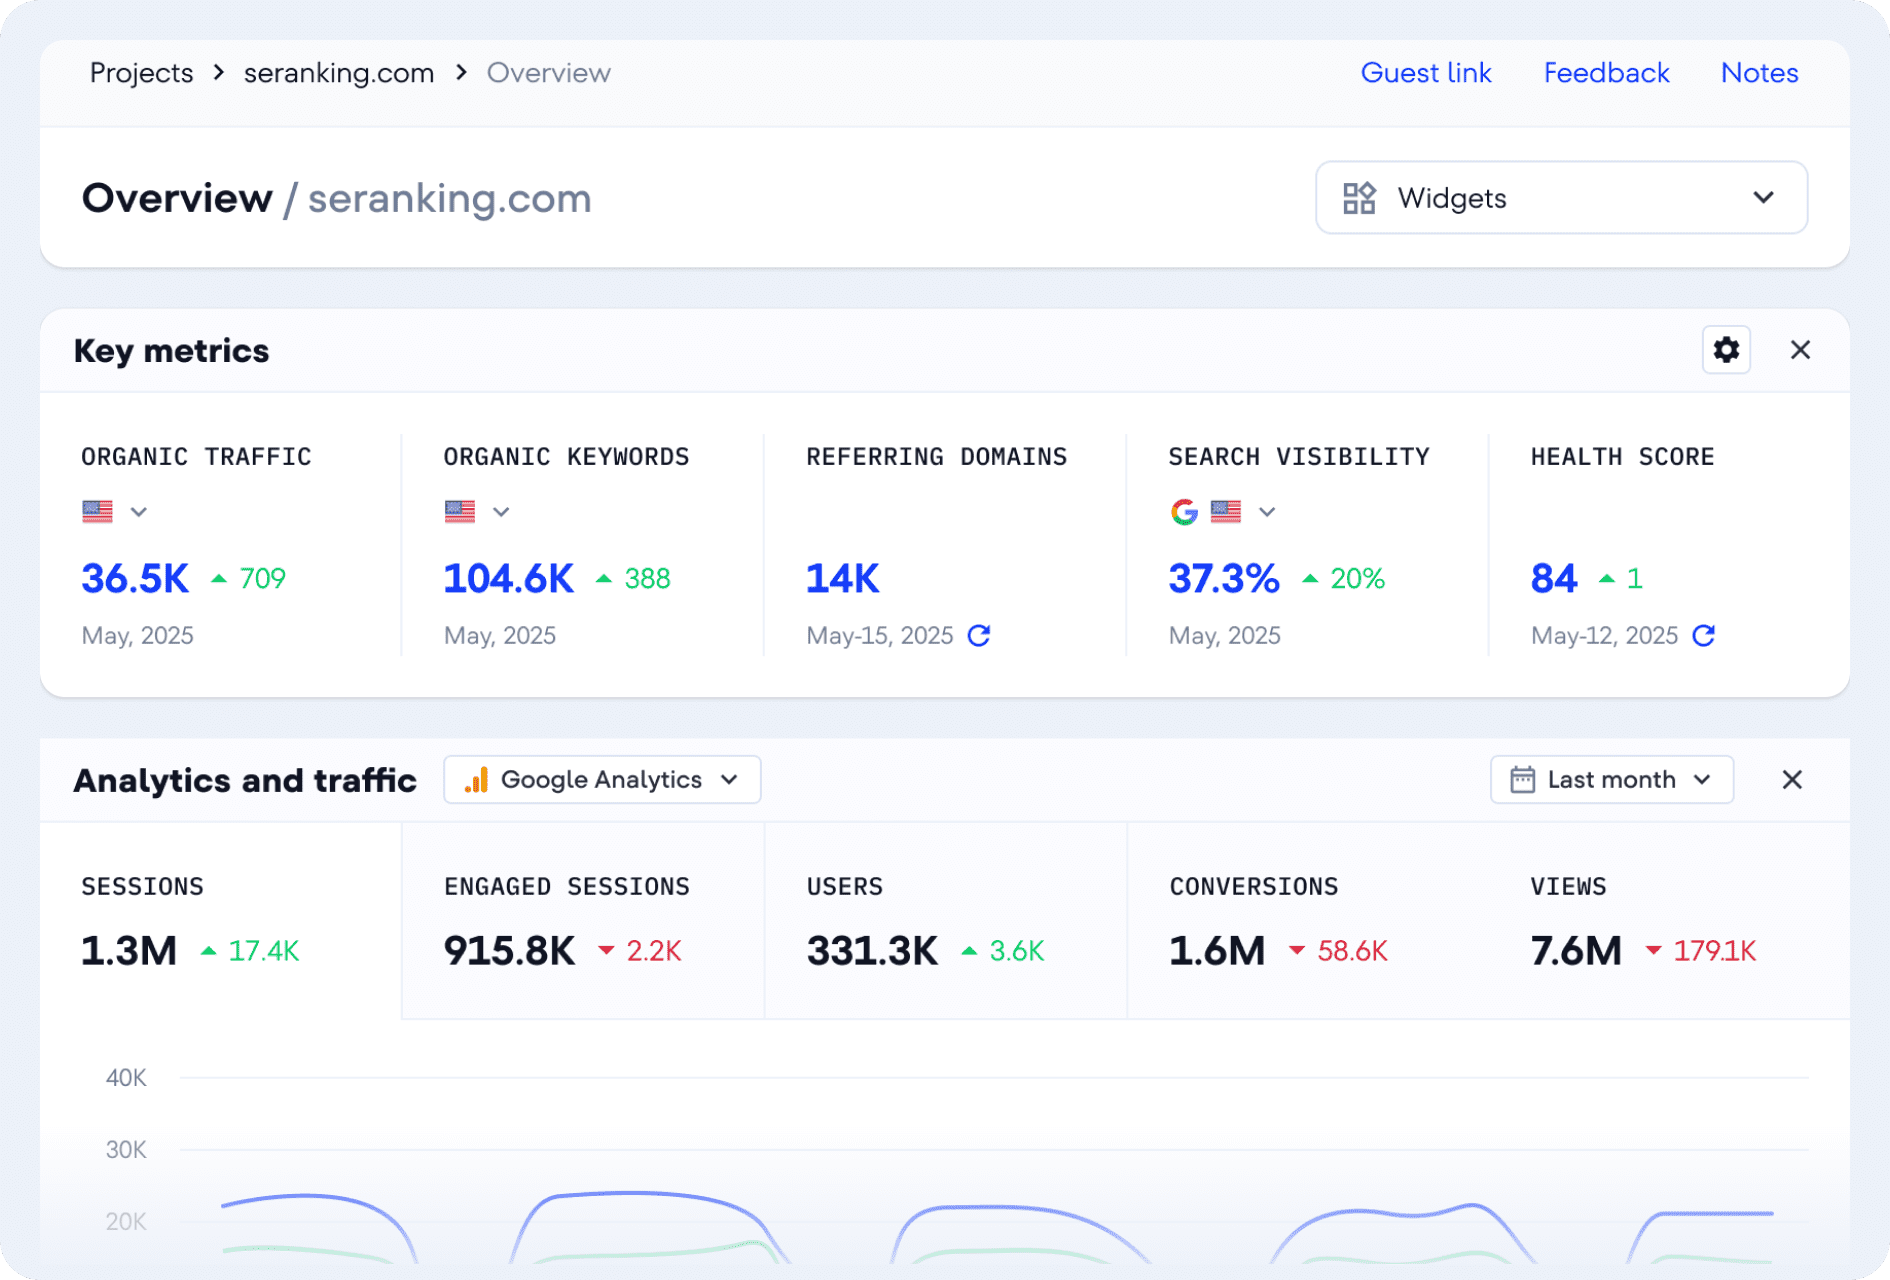1890x1280 pixels.
Task: Refresh Health Score data
Action: coord(1704,635)
